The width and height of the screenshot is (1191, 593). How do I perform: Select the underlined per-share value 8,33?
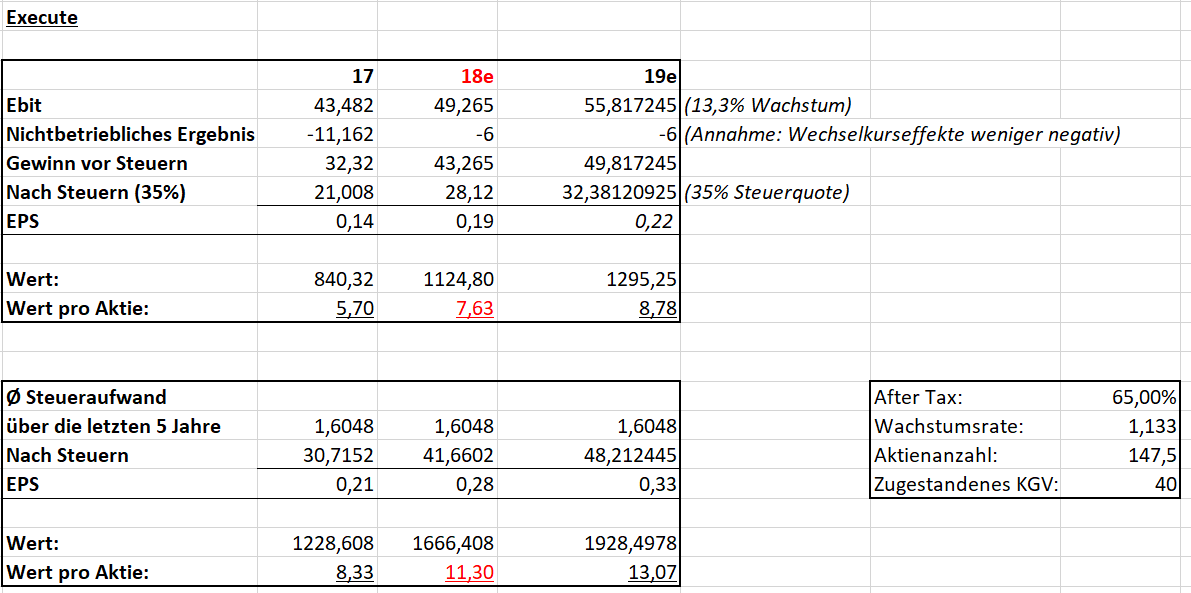click(355, 573)
